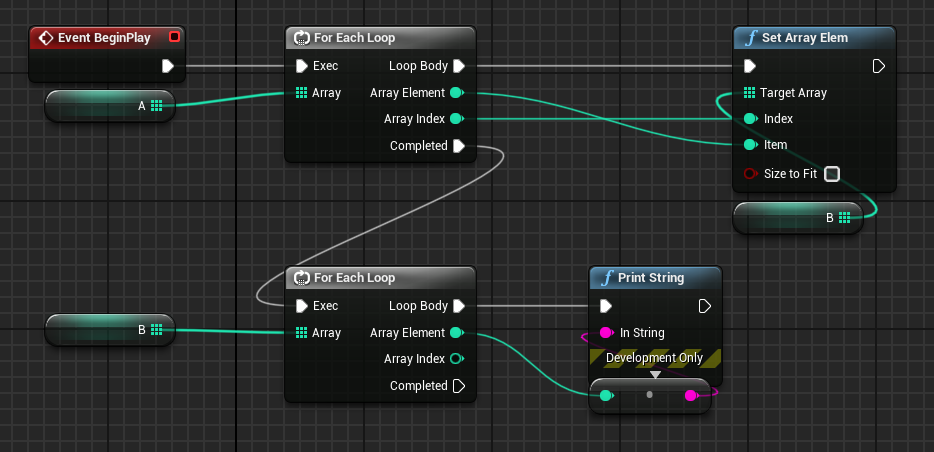
Task: Click Exec input pin of the B array's For Each Loop
Action: point(302,306)
